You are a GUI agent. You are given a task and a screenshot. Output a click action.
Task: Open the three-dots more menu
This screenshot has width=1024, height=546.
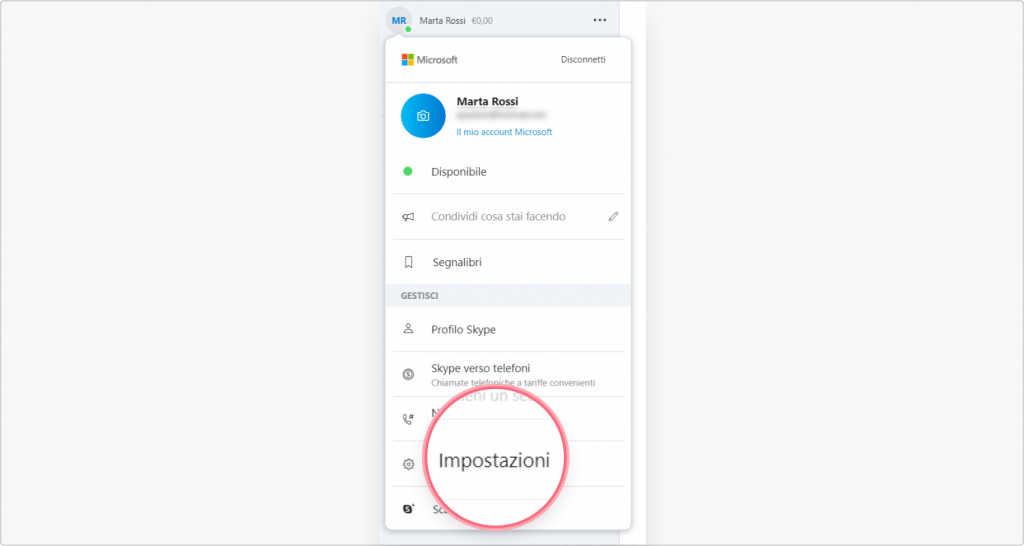click(x=600, y=20)
